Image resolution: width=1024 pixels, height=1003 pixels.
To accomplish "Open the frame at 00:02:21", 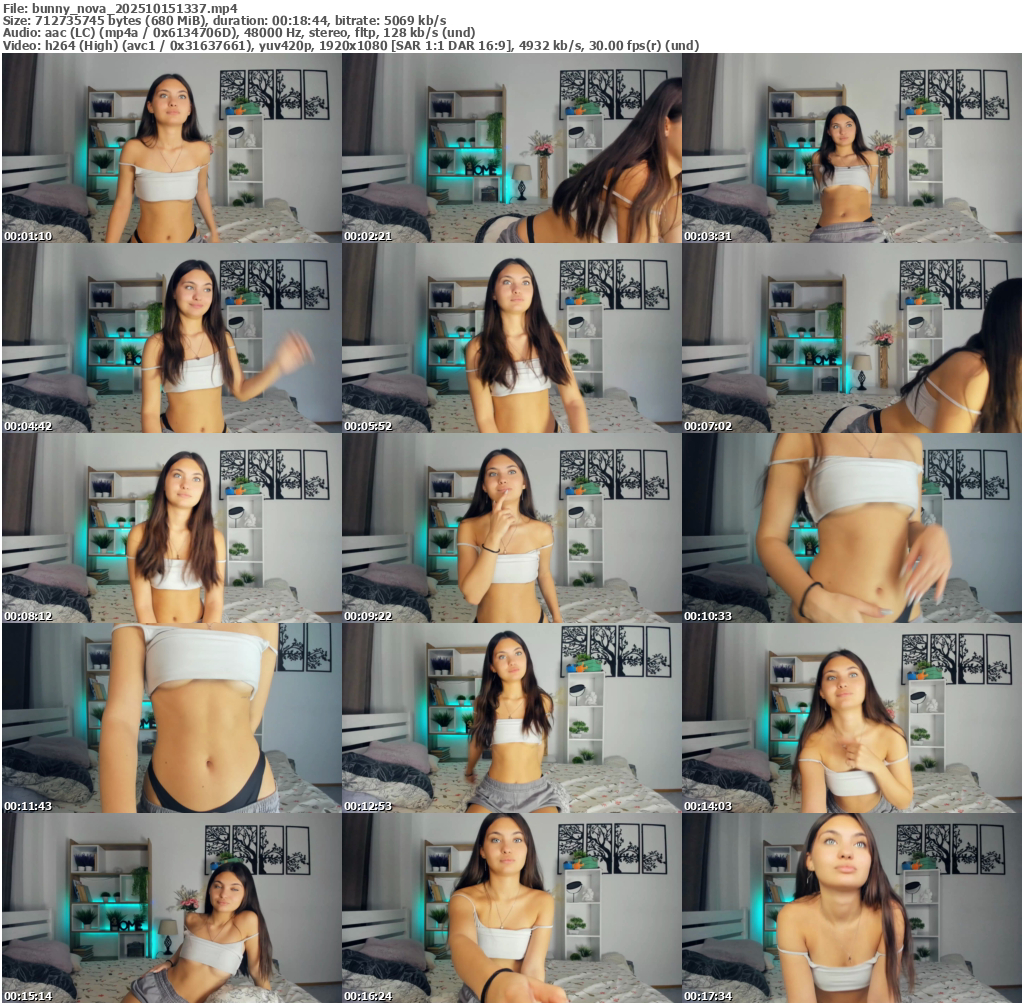I will 511,148.
